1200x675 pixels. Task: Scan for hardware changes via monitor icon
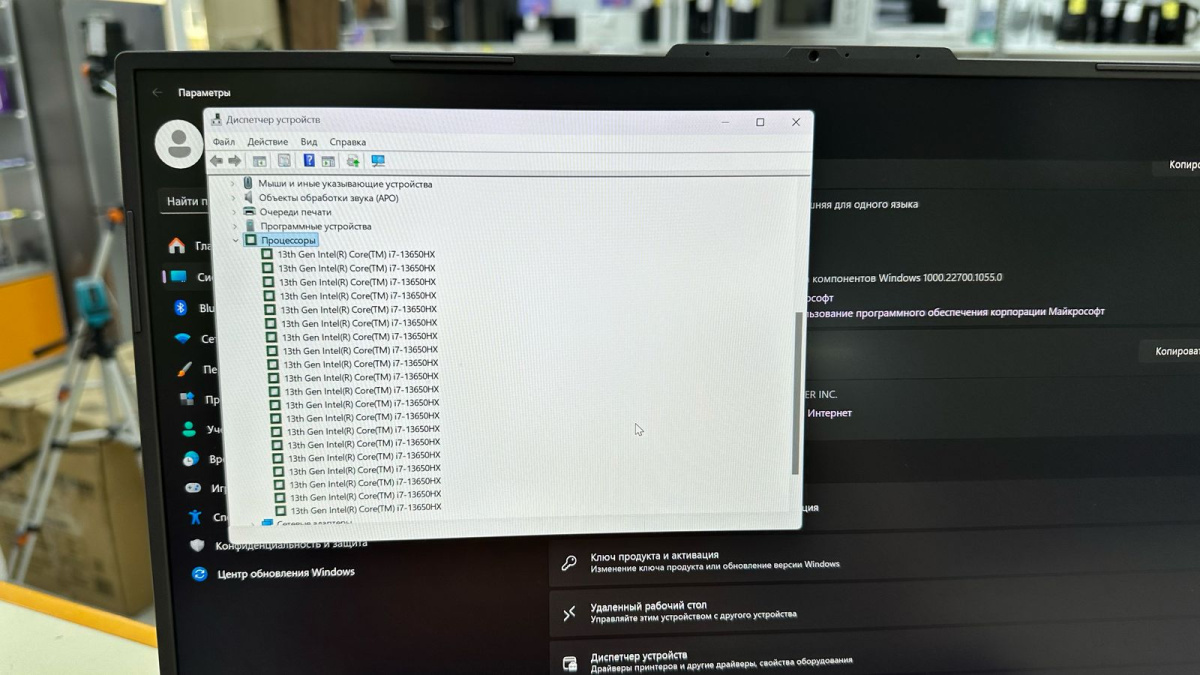click(x=378, y=161)
